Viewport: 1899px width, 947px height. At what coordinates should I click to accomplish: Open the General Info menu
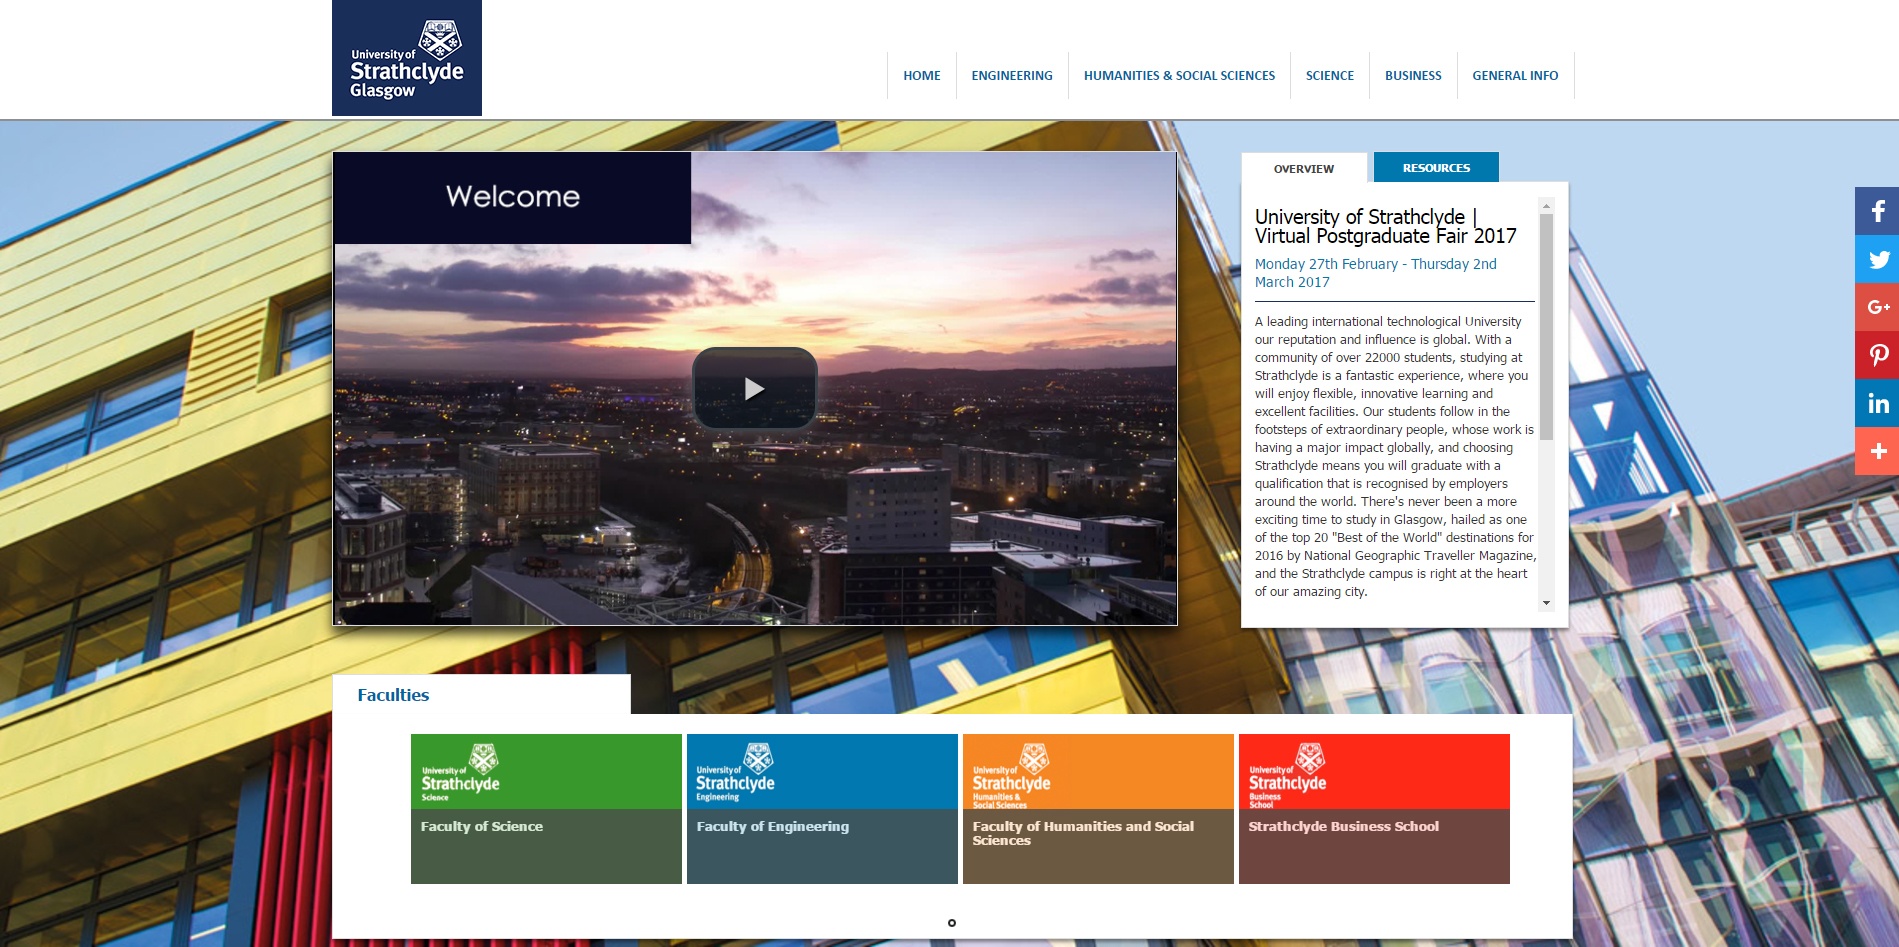tap(1515, 75)
